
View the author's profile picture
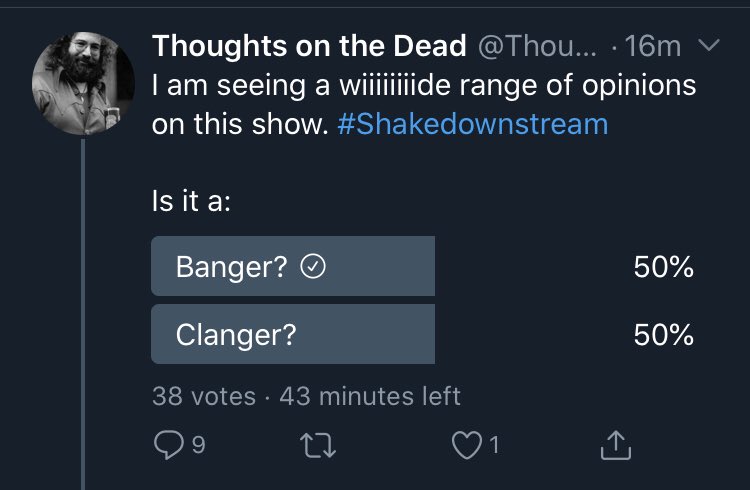tap(83, 83)
